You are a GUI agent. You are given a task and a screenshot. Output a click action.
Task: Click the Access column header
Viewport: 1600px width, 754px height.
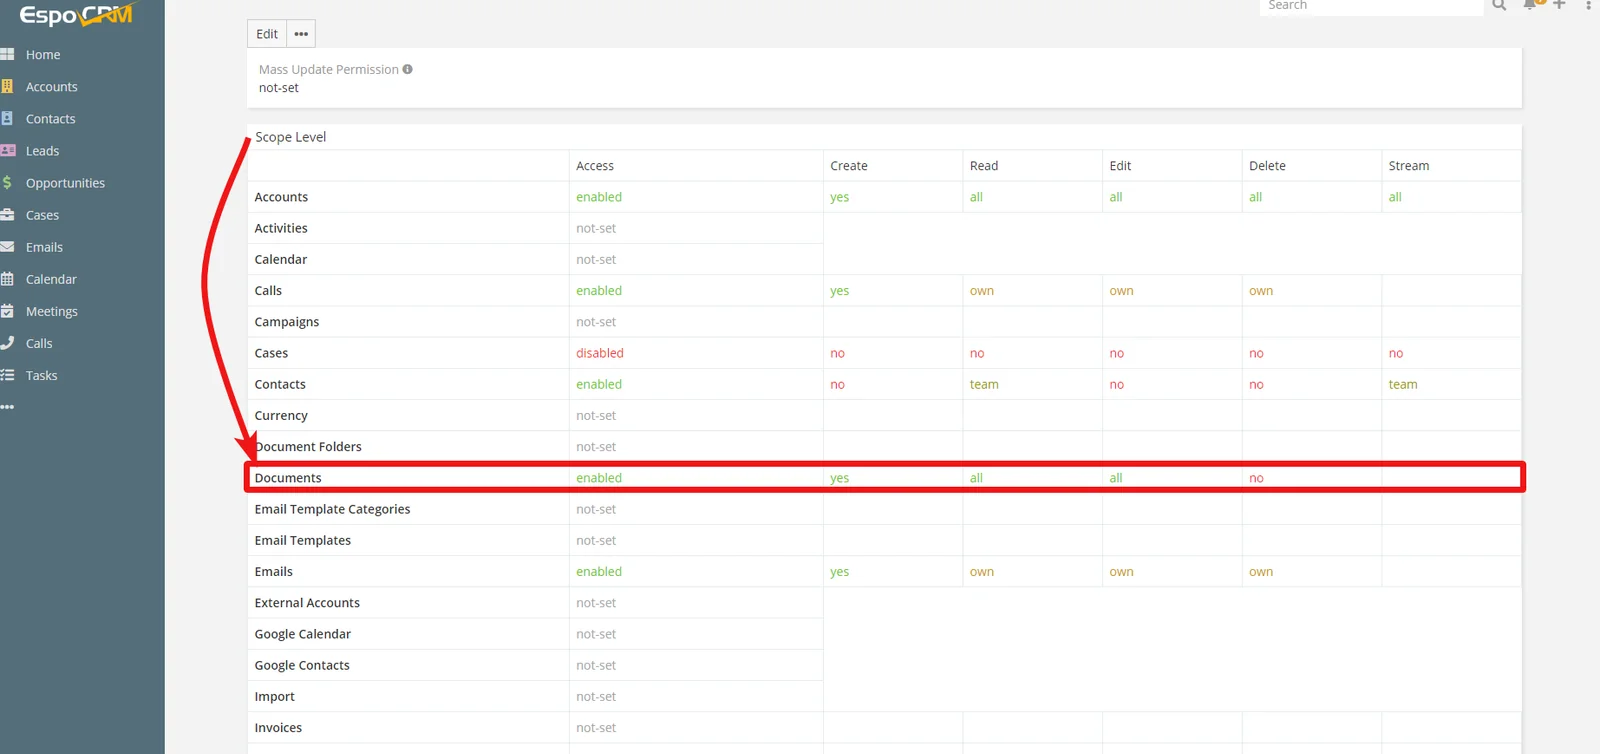click(x=595, y=166)
